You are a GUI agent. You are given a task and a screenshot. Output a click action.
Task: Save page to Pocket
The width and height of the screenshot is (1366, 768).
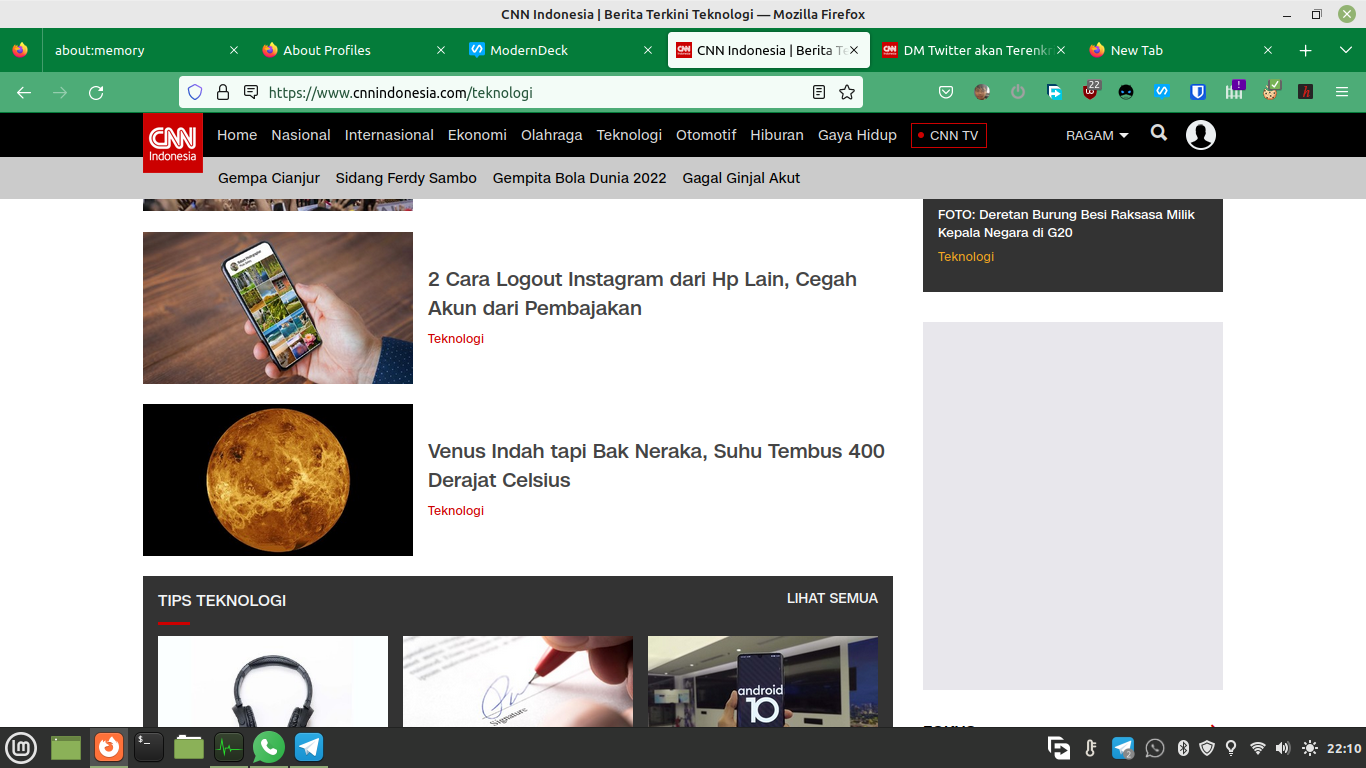point(944,91)
